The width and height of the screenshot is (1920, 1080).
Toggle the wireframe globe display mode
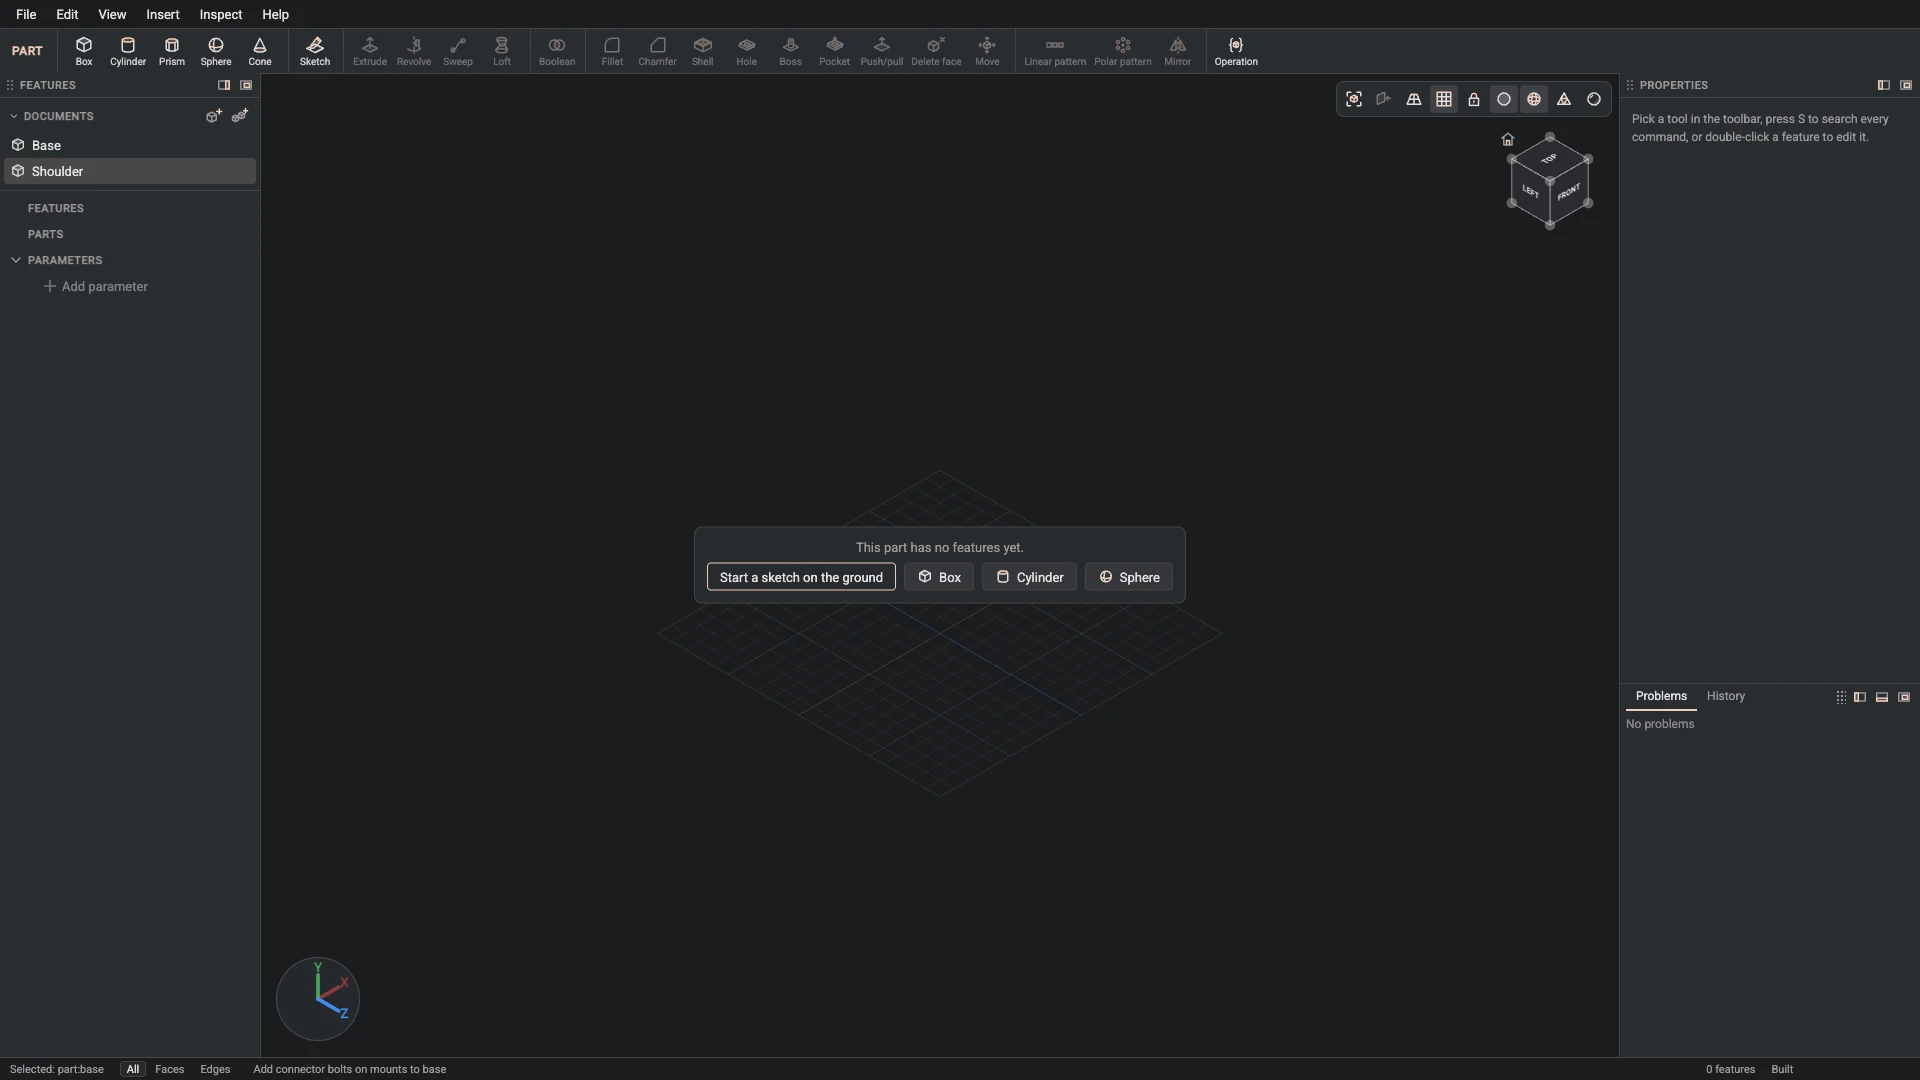pyautogui.click(x=1534, y=99)
